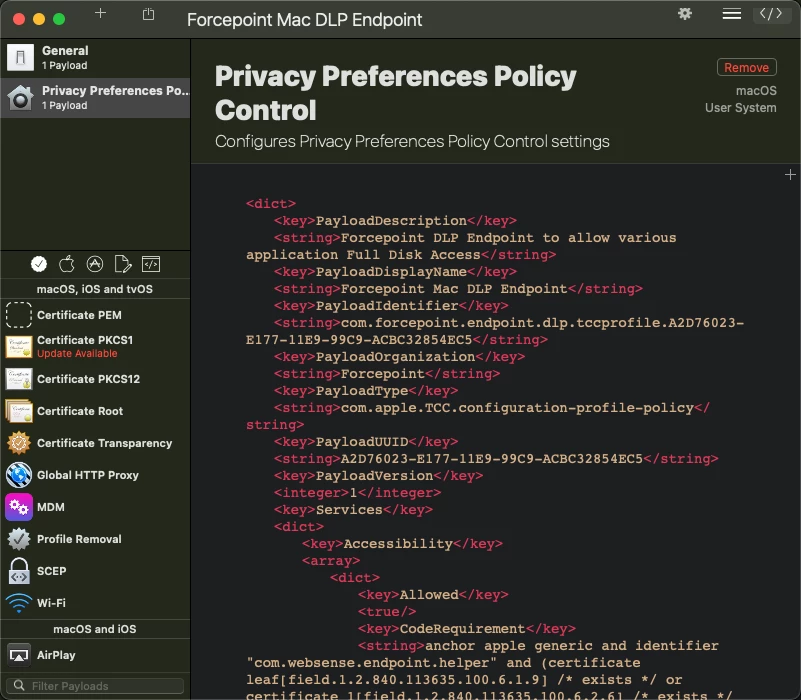Click the CodeRequirement key line

[466, 628]
